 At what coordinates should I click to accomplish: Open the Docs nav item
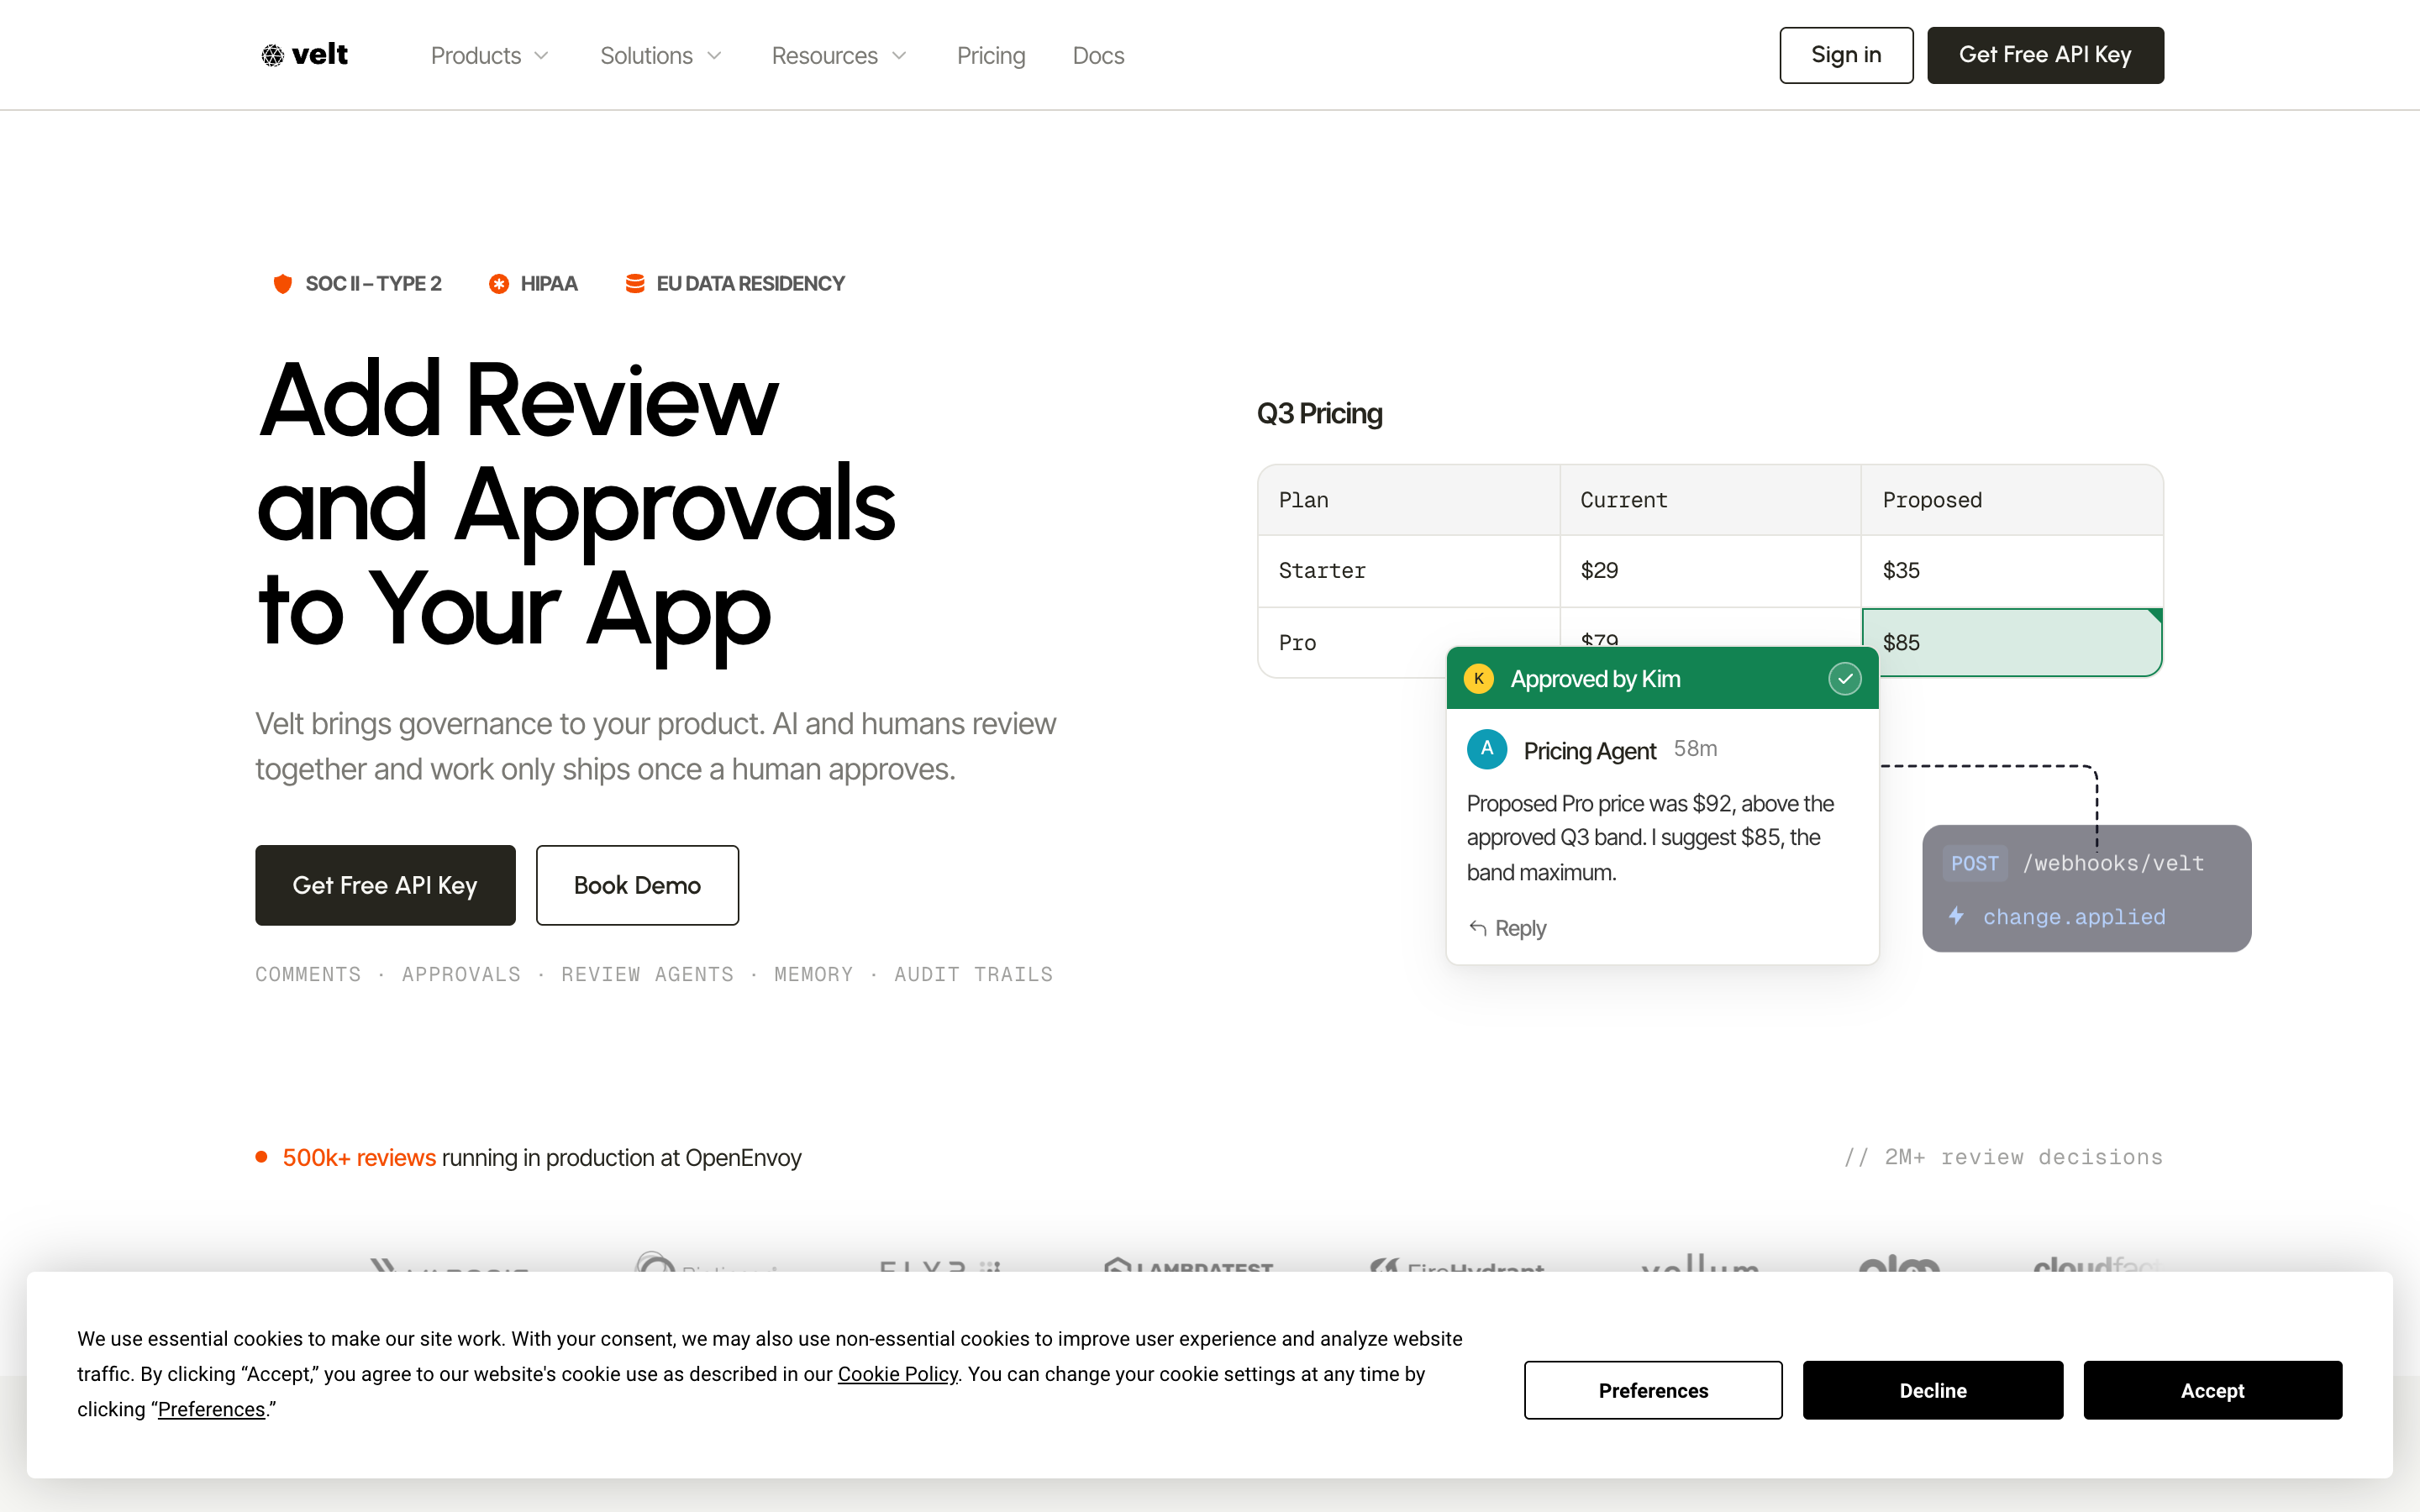click(x=1098, y=55)
